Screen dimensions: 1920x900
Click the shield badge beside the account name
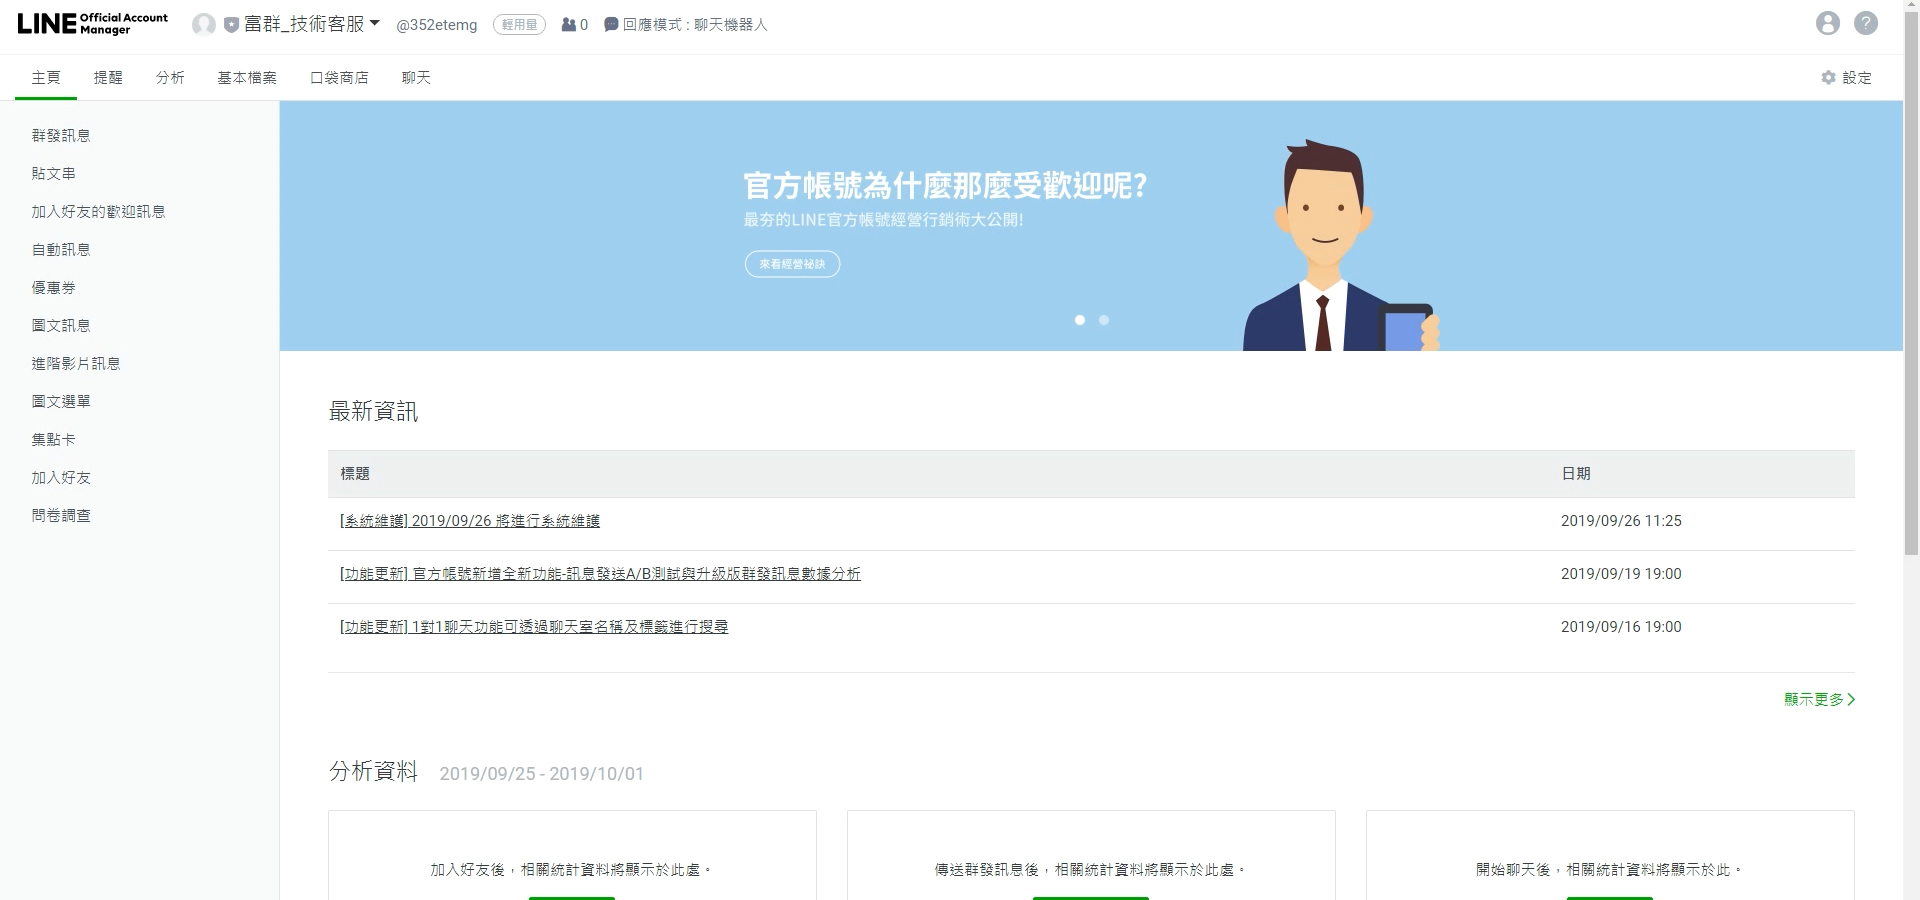coord(231,25)
